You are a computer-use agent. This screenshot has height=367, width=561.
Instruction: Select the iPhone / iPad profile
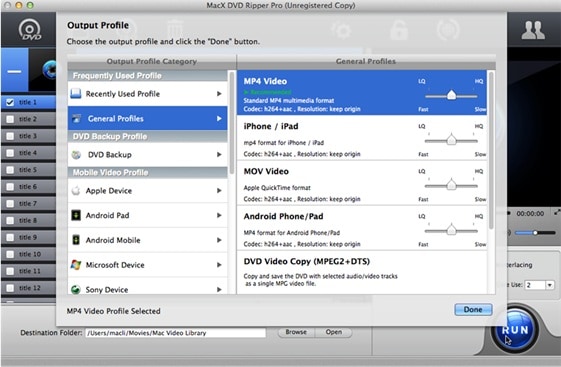362,138
